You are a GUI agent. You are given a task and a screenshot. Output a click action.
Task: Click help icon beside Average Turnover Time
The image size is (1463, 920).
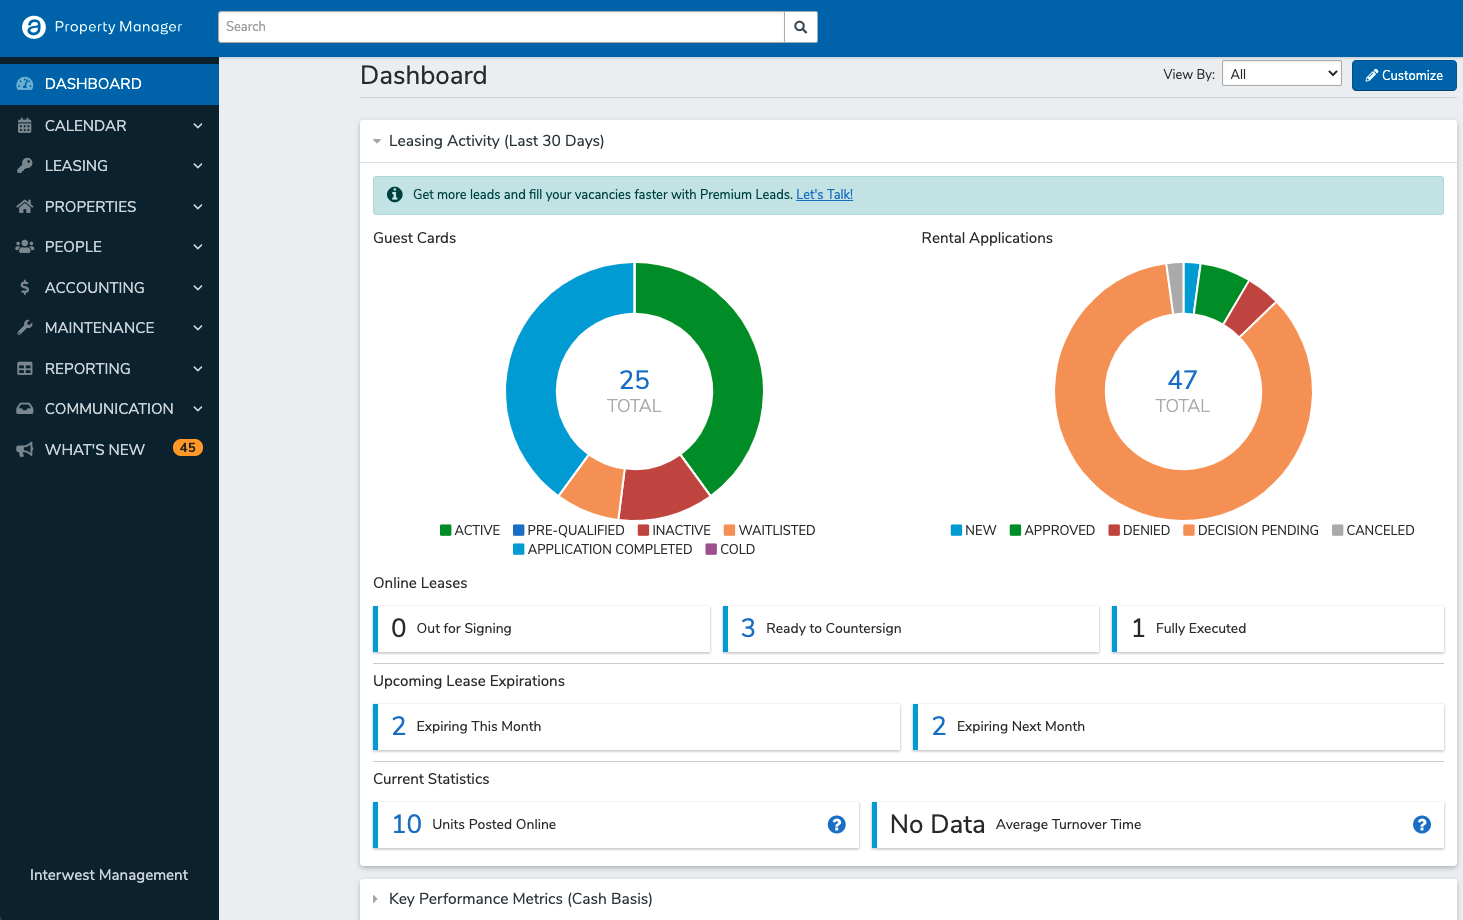(x=1421, y=824)
